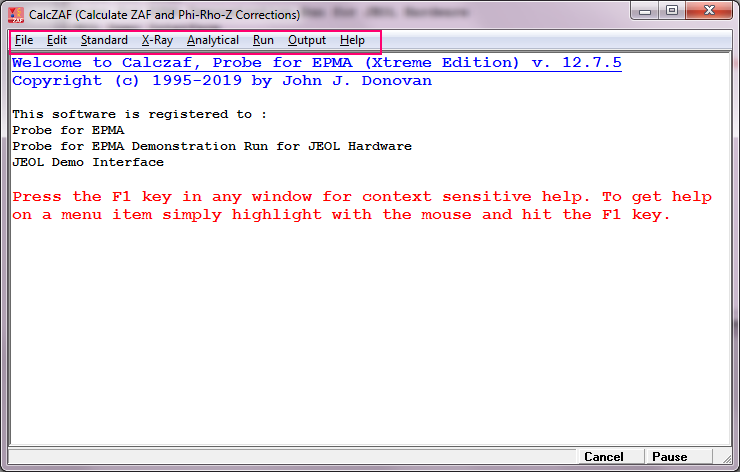Open the Help menu
The width and height of the screenshot is (740, 472).
[352, 40]
